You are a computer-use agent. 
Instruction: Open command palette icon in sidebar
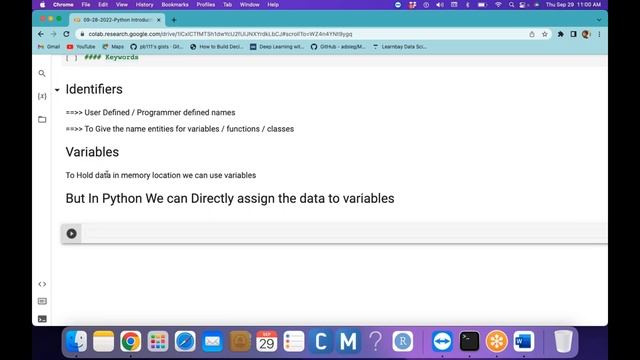[42, 301]
